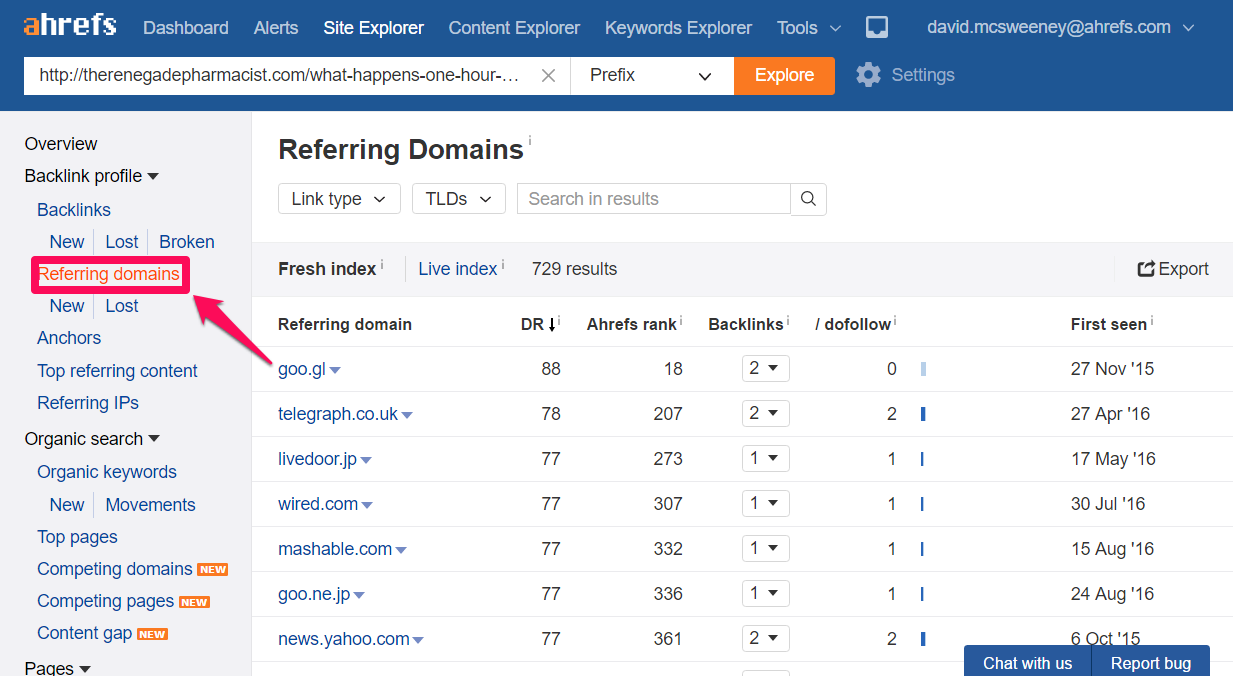Viewport: 1233px width, 676px height.
Task: Clear the URL field with X icon
Action: [548, 75]
